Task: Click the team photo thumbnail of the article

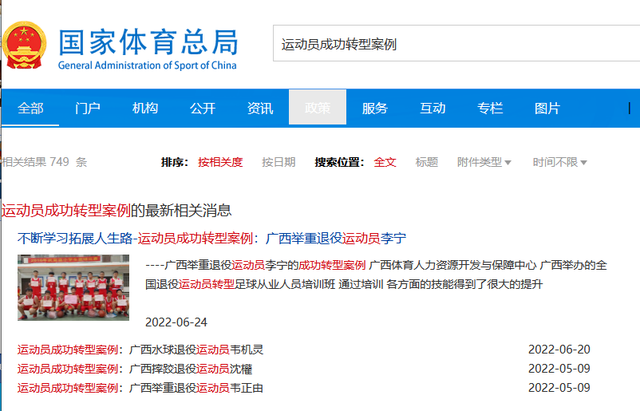Action: (x=73, y=287)
